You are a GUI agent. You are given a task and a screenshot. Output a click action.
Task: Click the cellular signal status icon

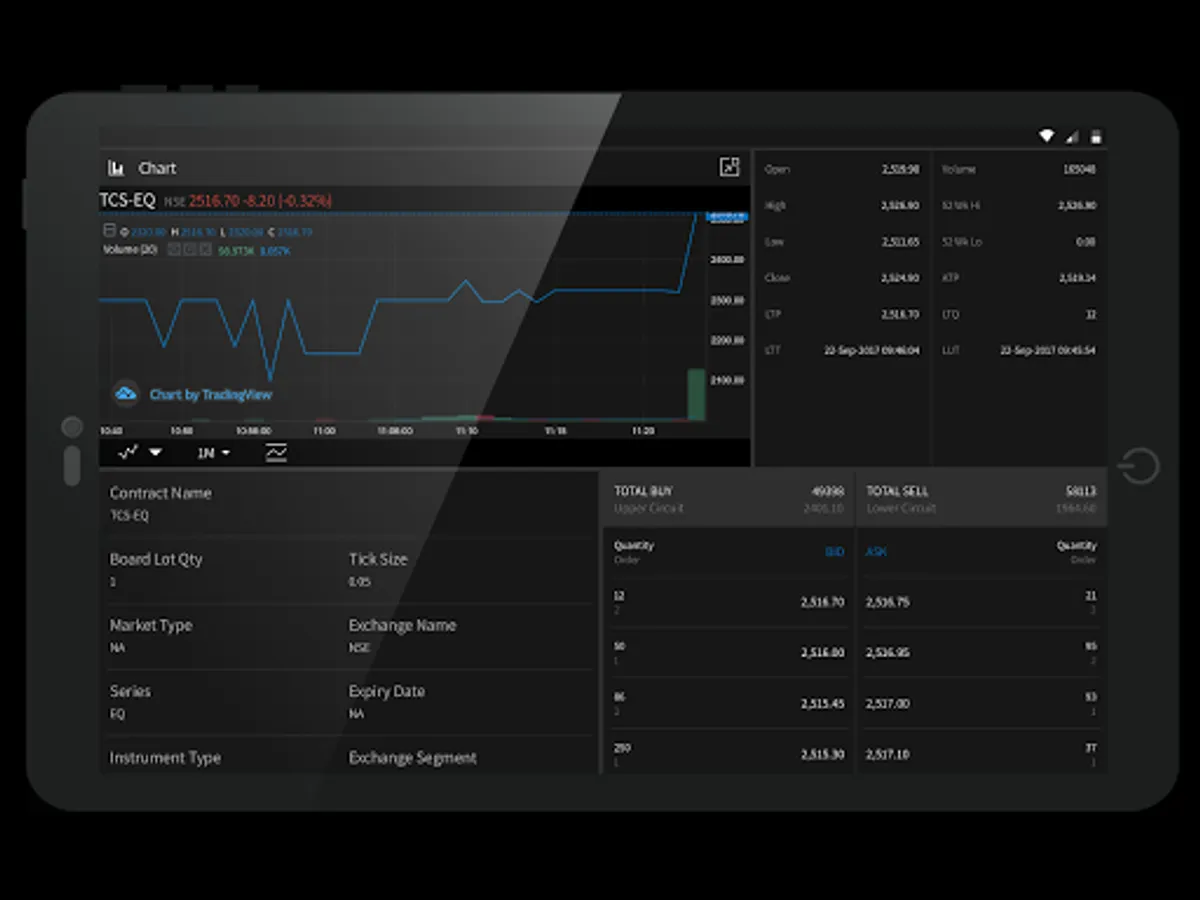click(x=1072, y=136)
